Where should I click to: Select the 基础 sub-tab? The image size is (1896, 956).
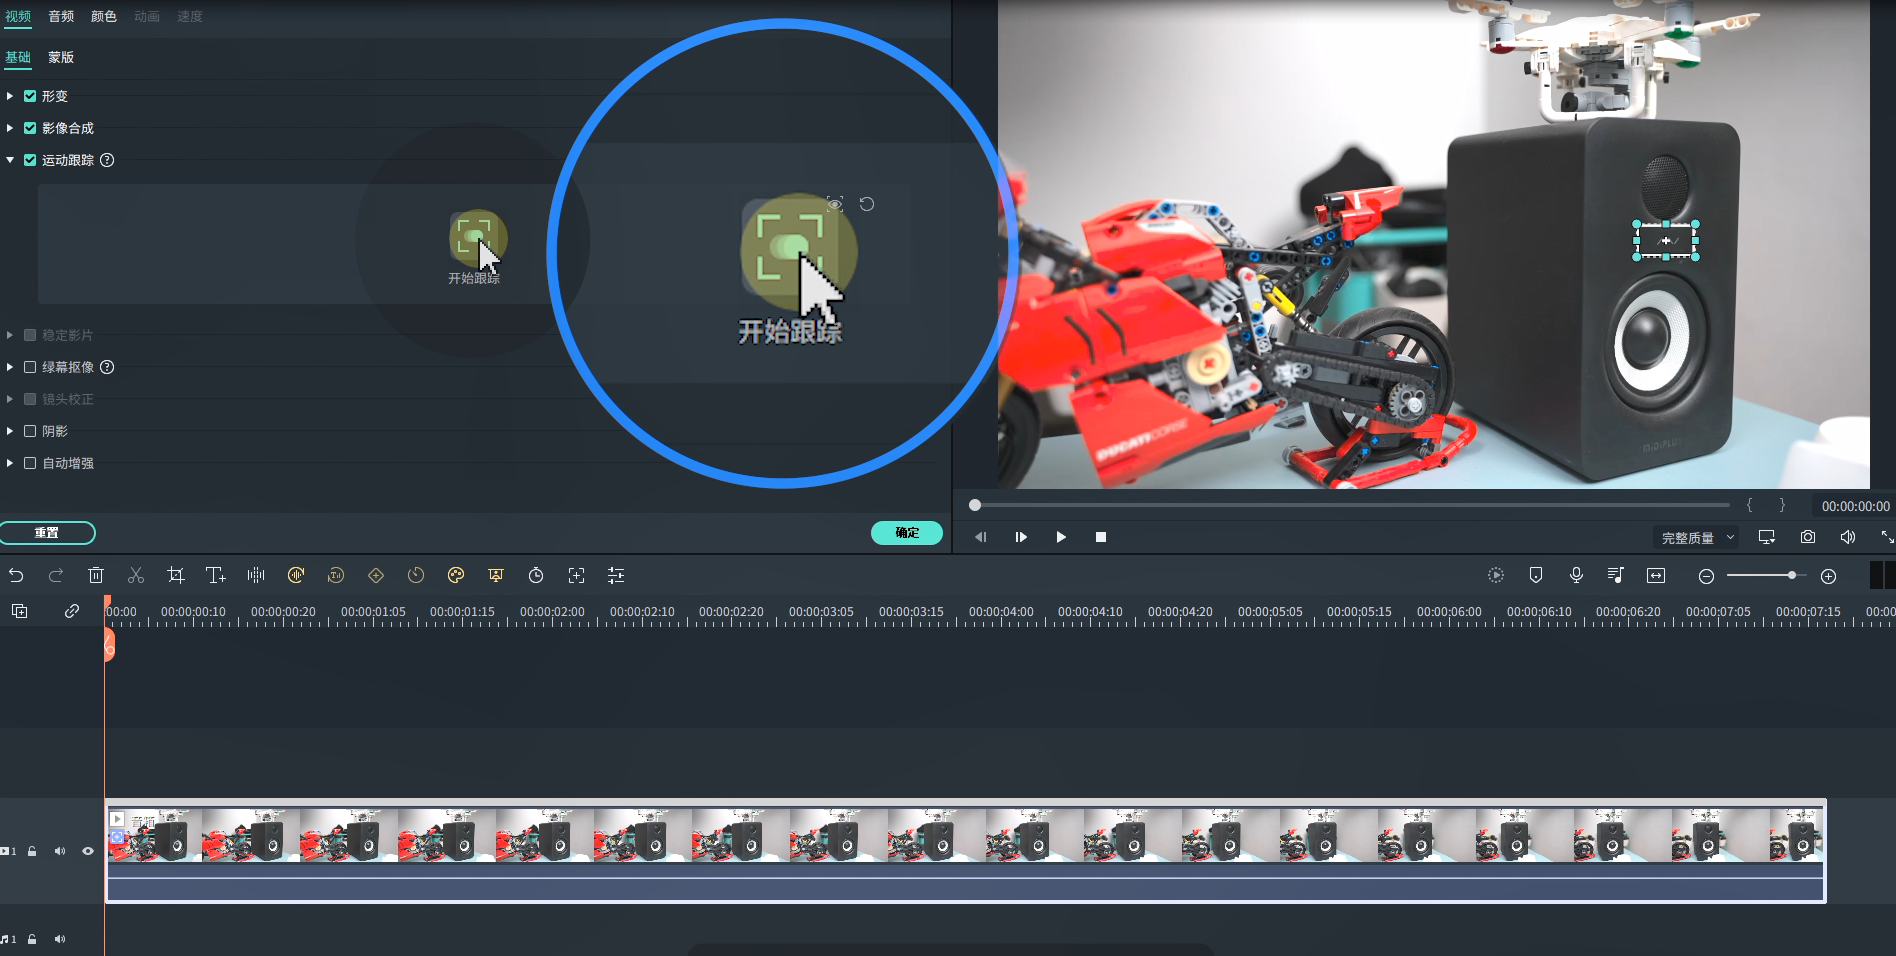coord(18,58)
